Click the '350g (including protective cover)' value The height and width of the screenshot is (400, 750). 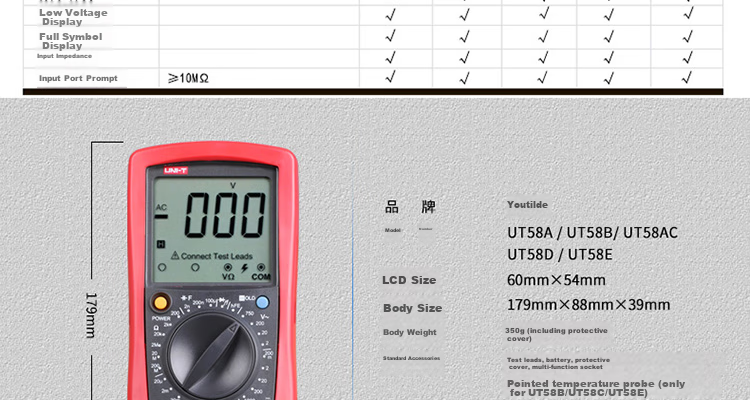(x=556, y=334)
